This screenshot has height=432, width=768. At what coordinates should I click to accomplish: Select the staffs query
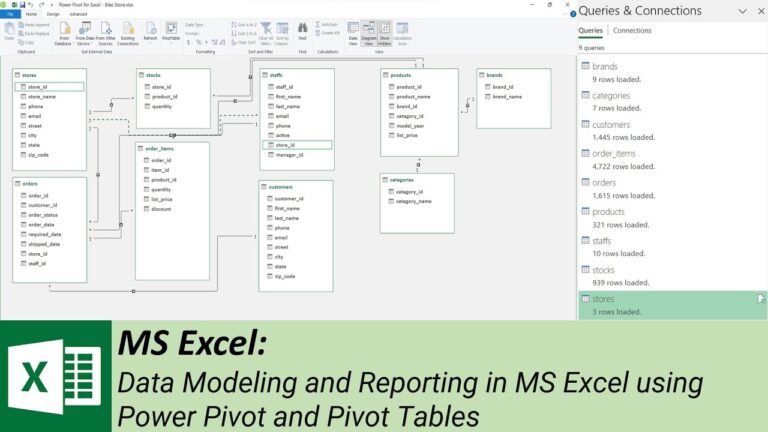point(672,246)
